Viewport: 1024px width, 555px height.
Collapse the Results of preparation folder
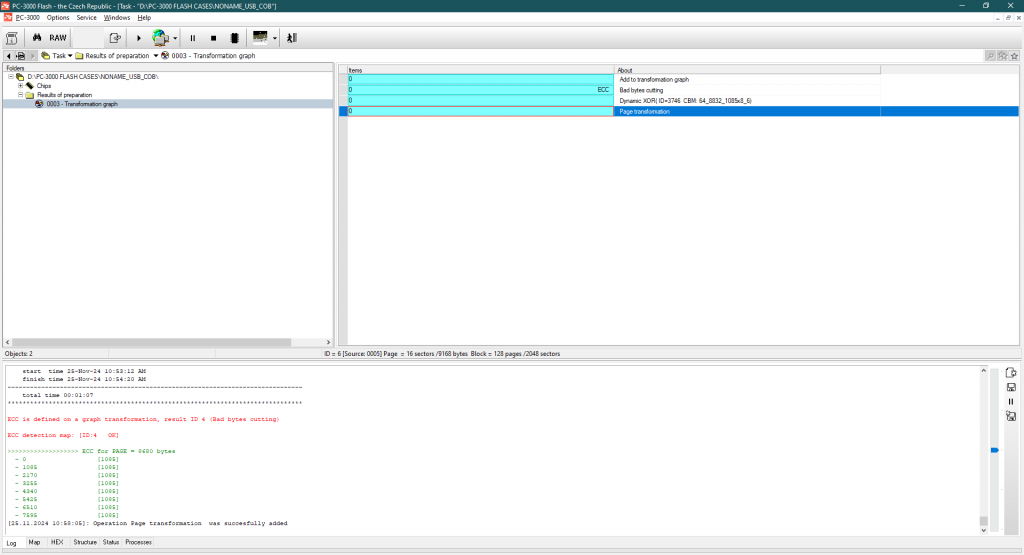(x=20, y=95)
